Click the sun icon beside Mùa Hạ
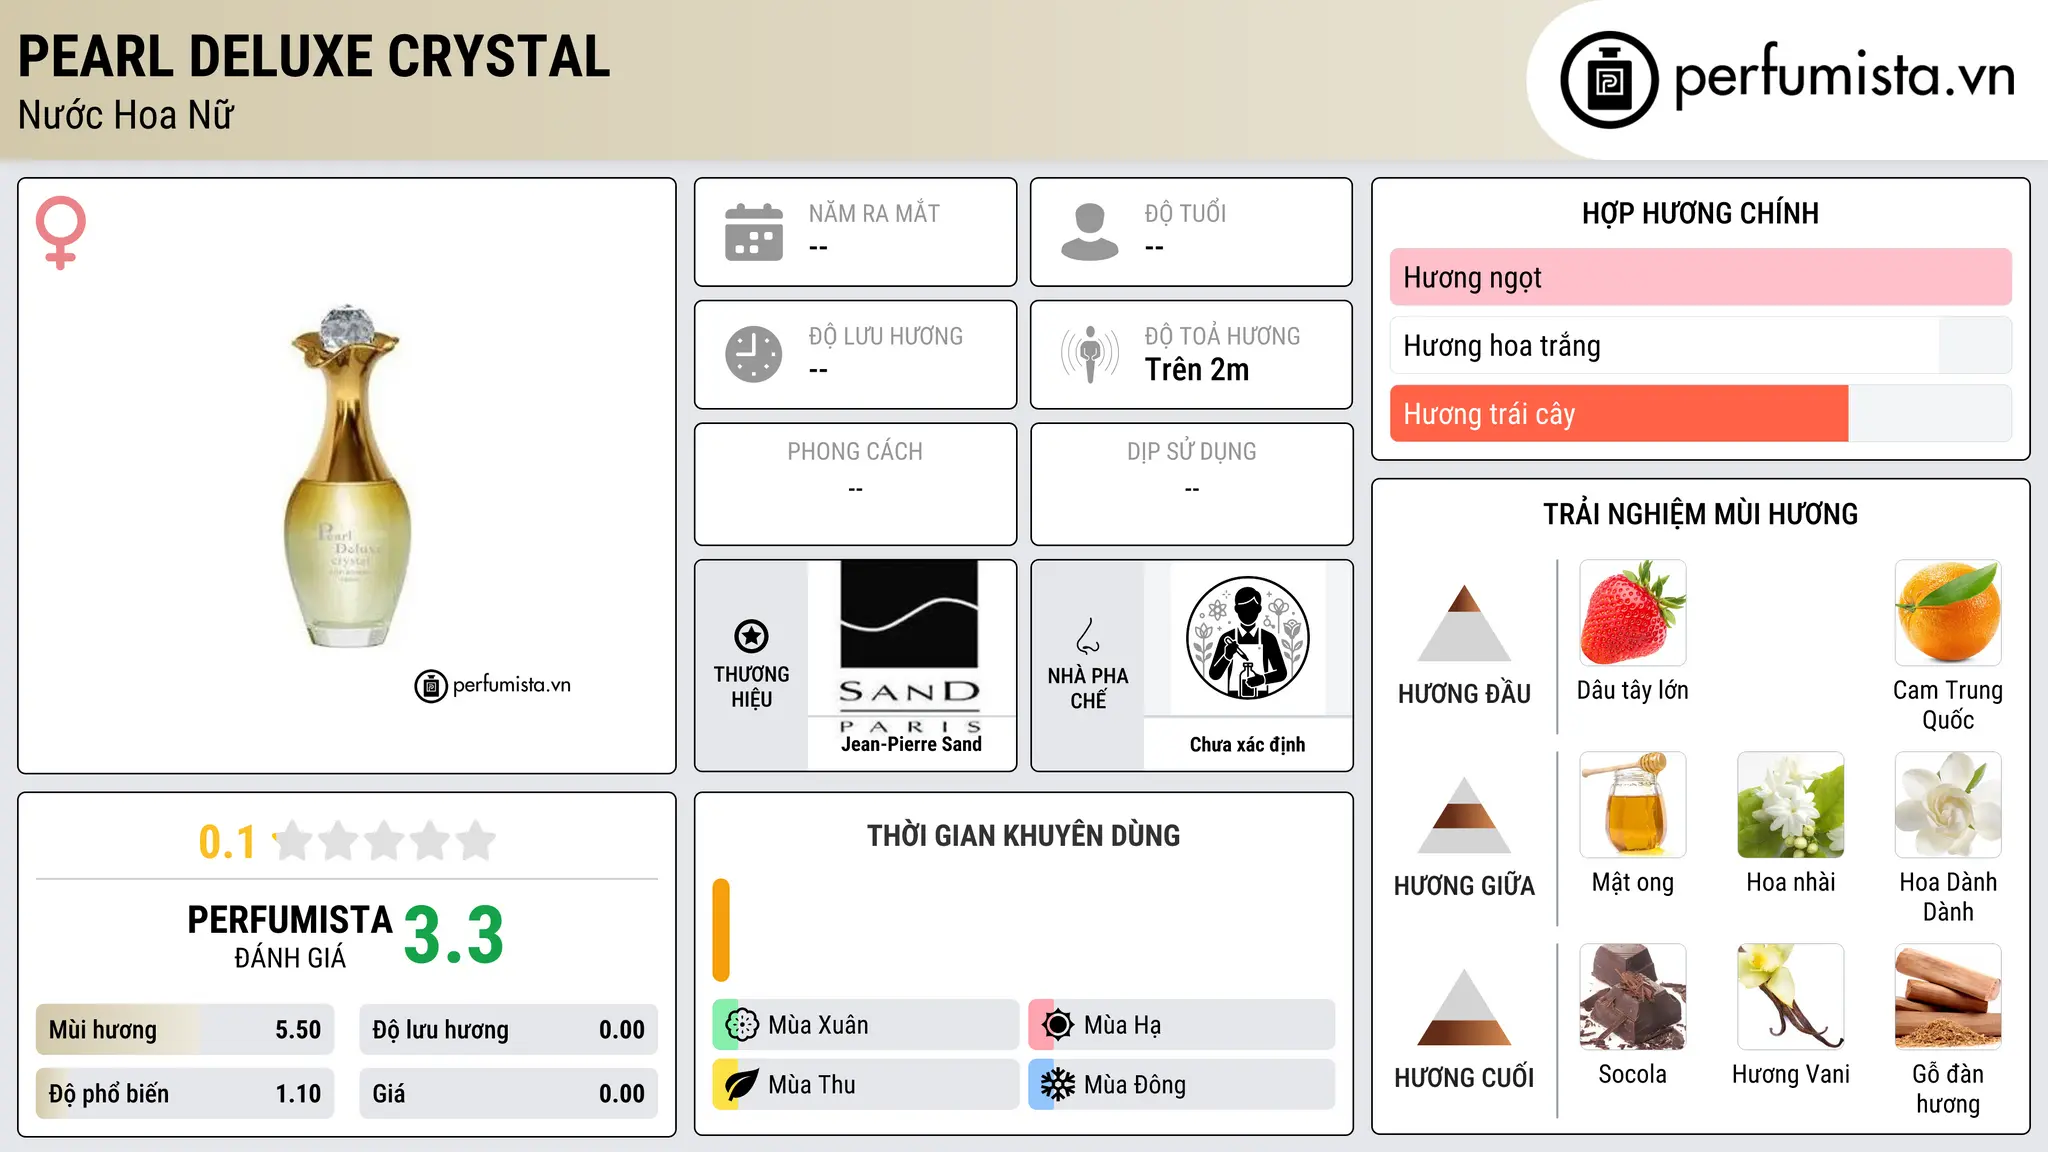Viewport: 2048px width, 1152px height. [x=1057, y=1025]
